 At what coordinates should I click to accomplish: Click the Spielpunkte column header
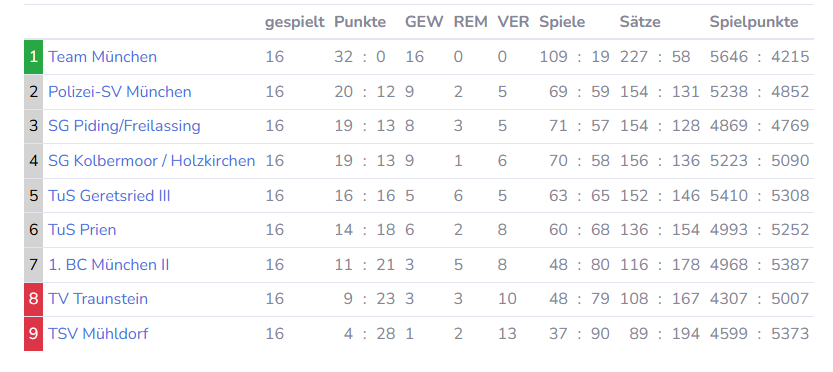coord(754,22)
